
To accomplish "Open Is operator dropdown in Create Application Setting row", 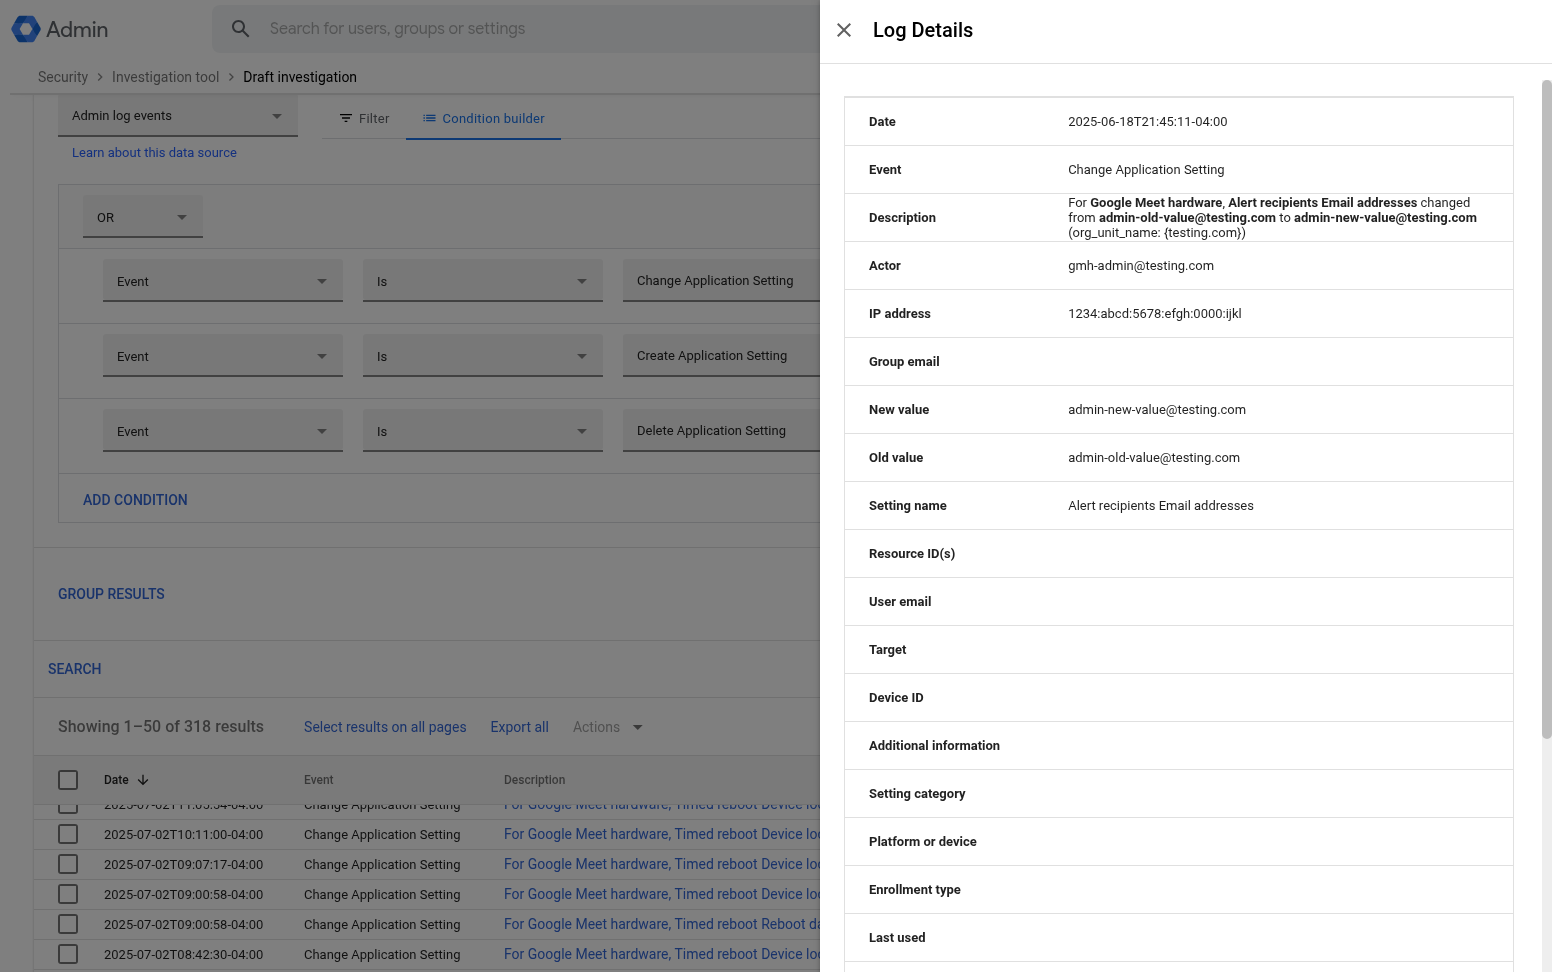I will pyautogui.click(x=483, y=356).
